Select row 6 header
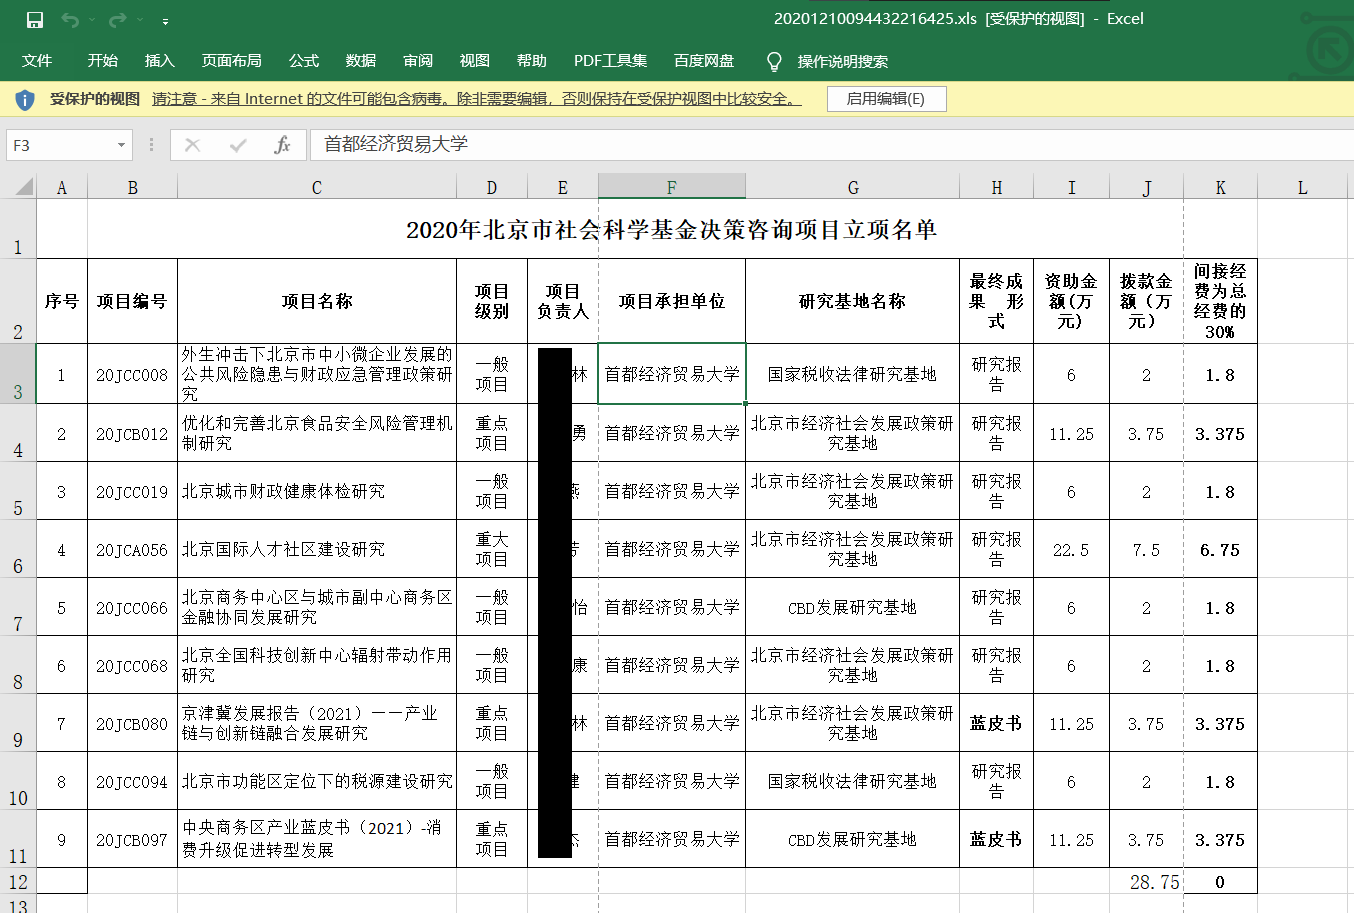The image size is (1354, 913). 18,548
